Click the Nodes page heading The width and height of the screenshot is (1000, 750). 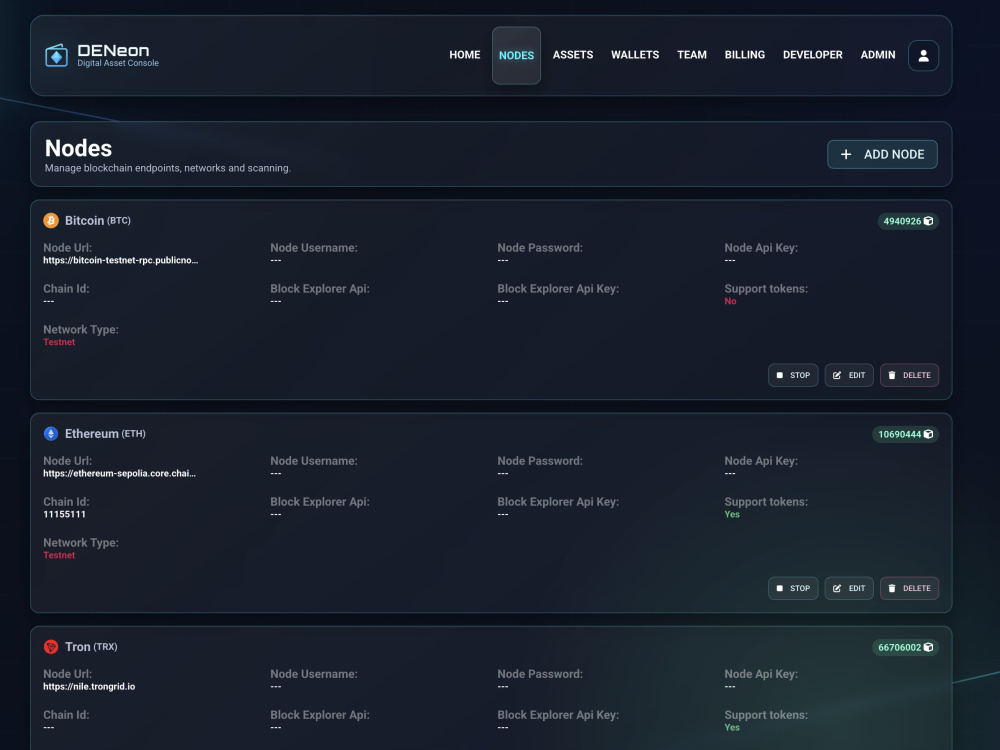coord(78,148)
